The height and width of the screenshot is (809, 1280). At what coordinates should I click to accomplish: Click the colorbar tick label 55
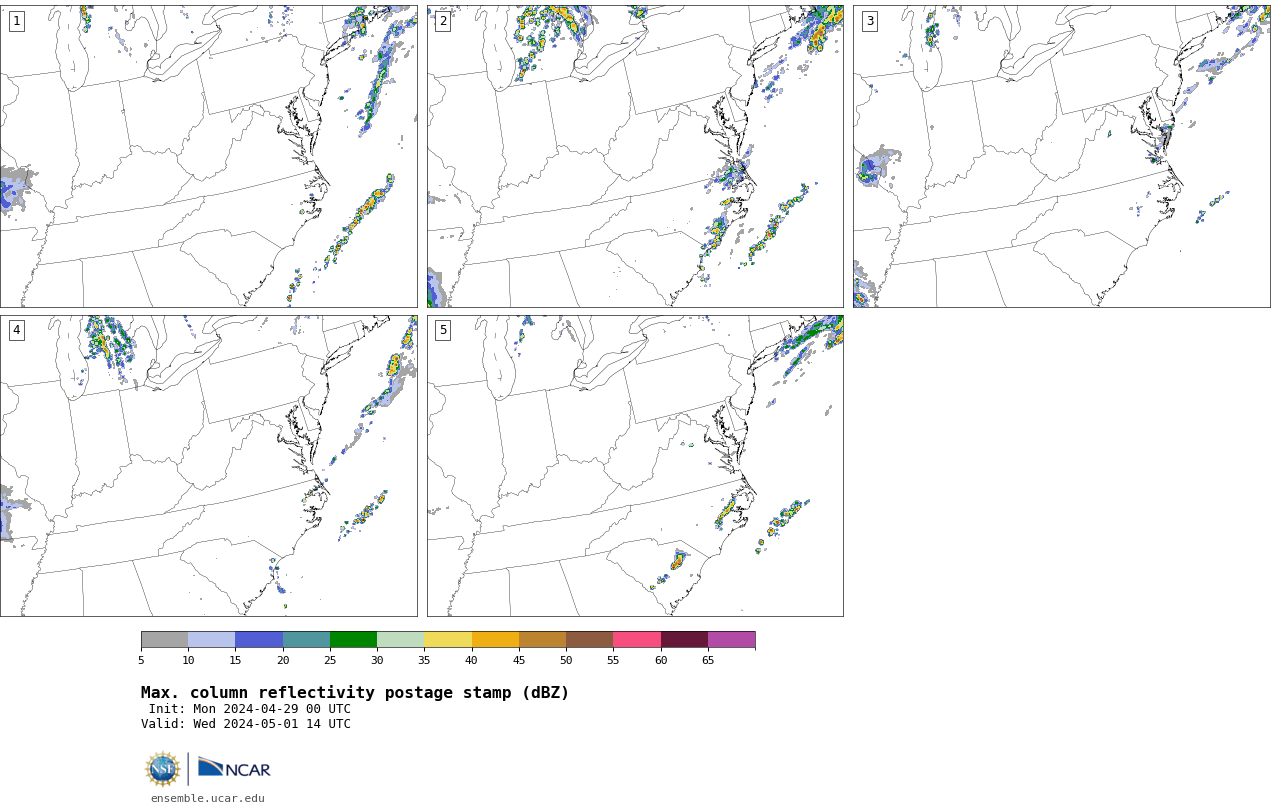(613, 660)
